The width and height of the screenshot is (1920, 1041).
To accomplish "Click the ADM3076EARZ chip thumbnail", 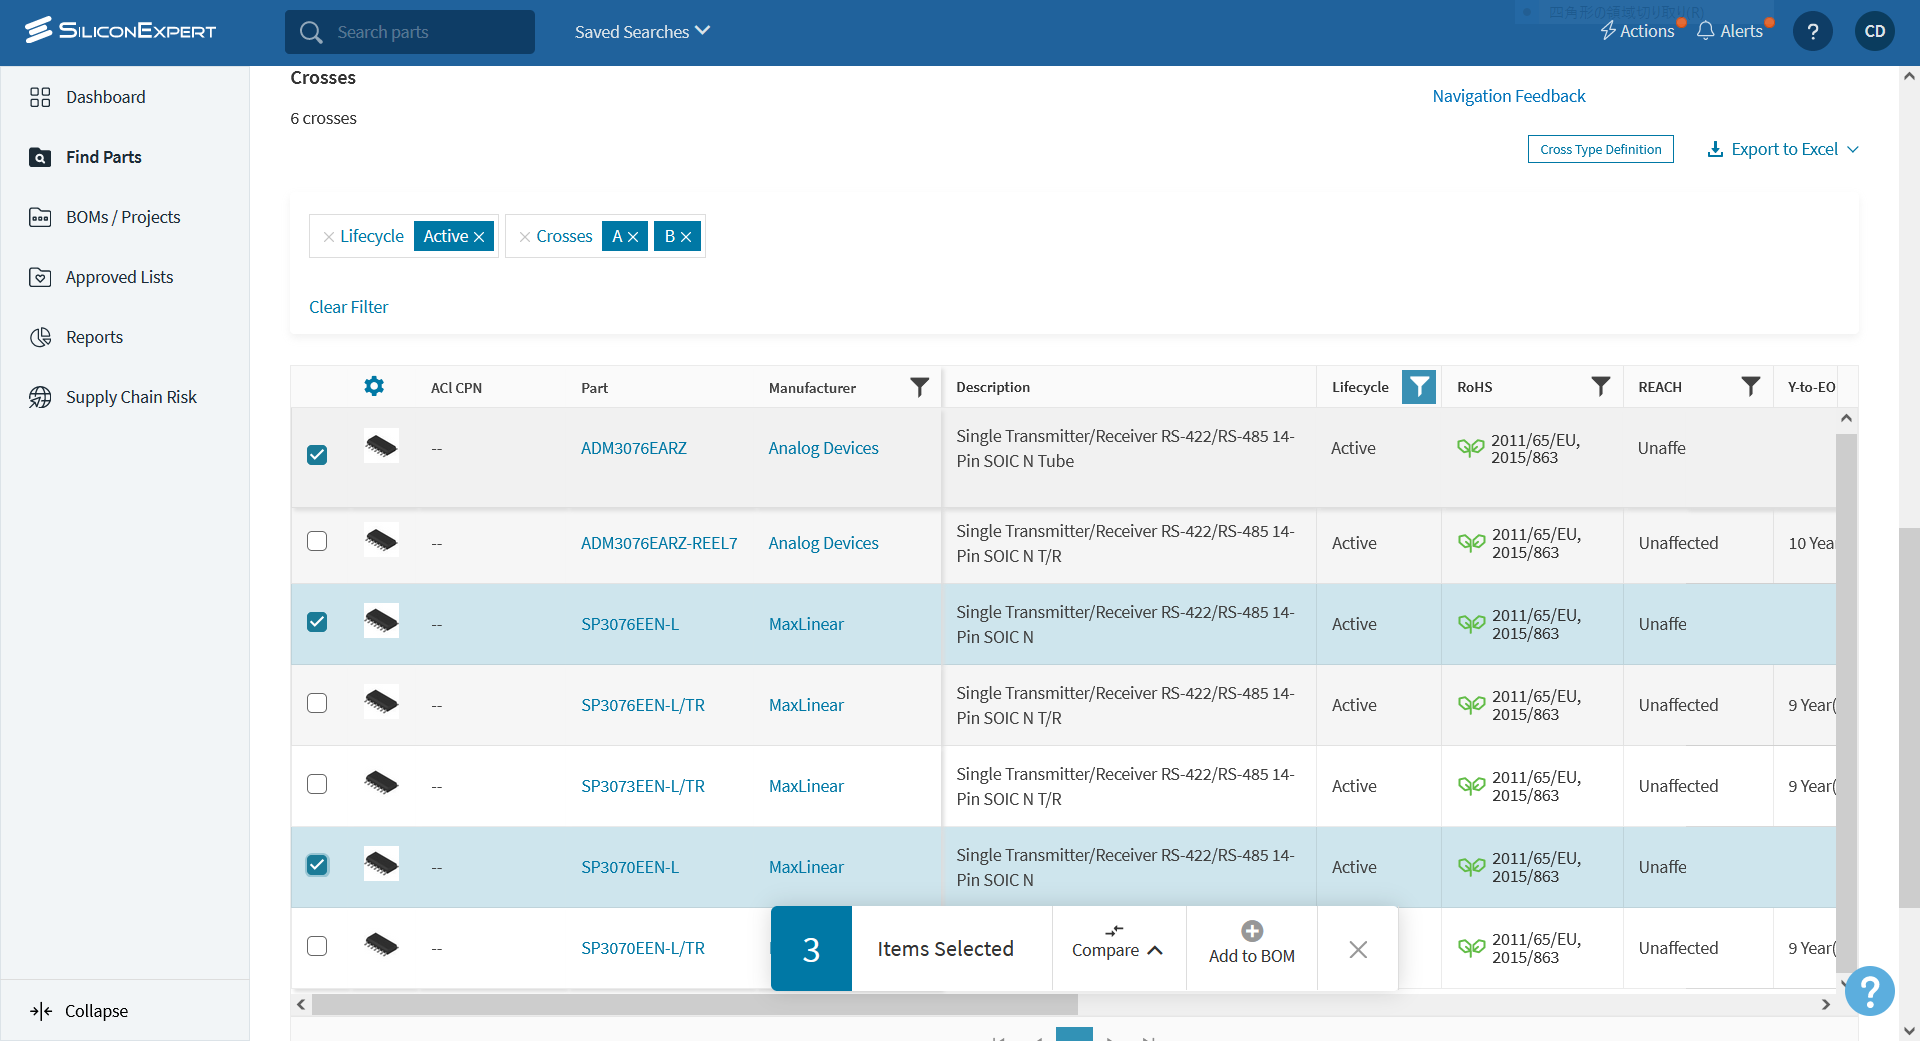I will tap(381, 446).
